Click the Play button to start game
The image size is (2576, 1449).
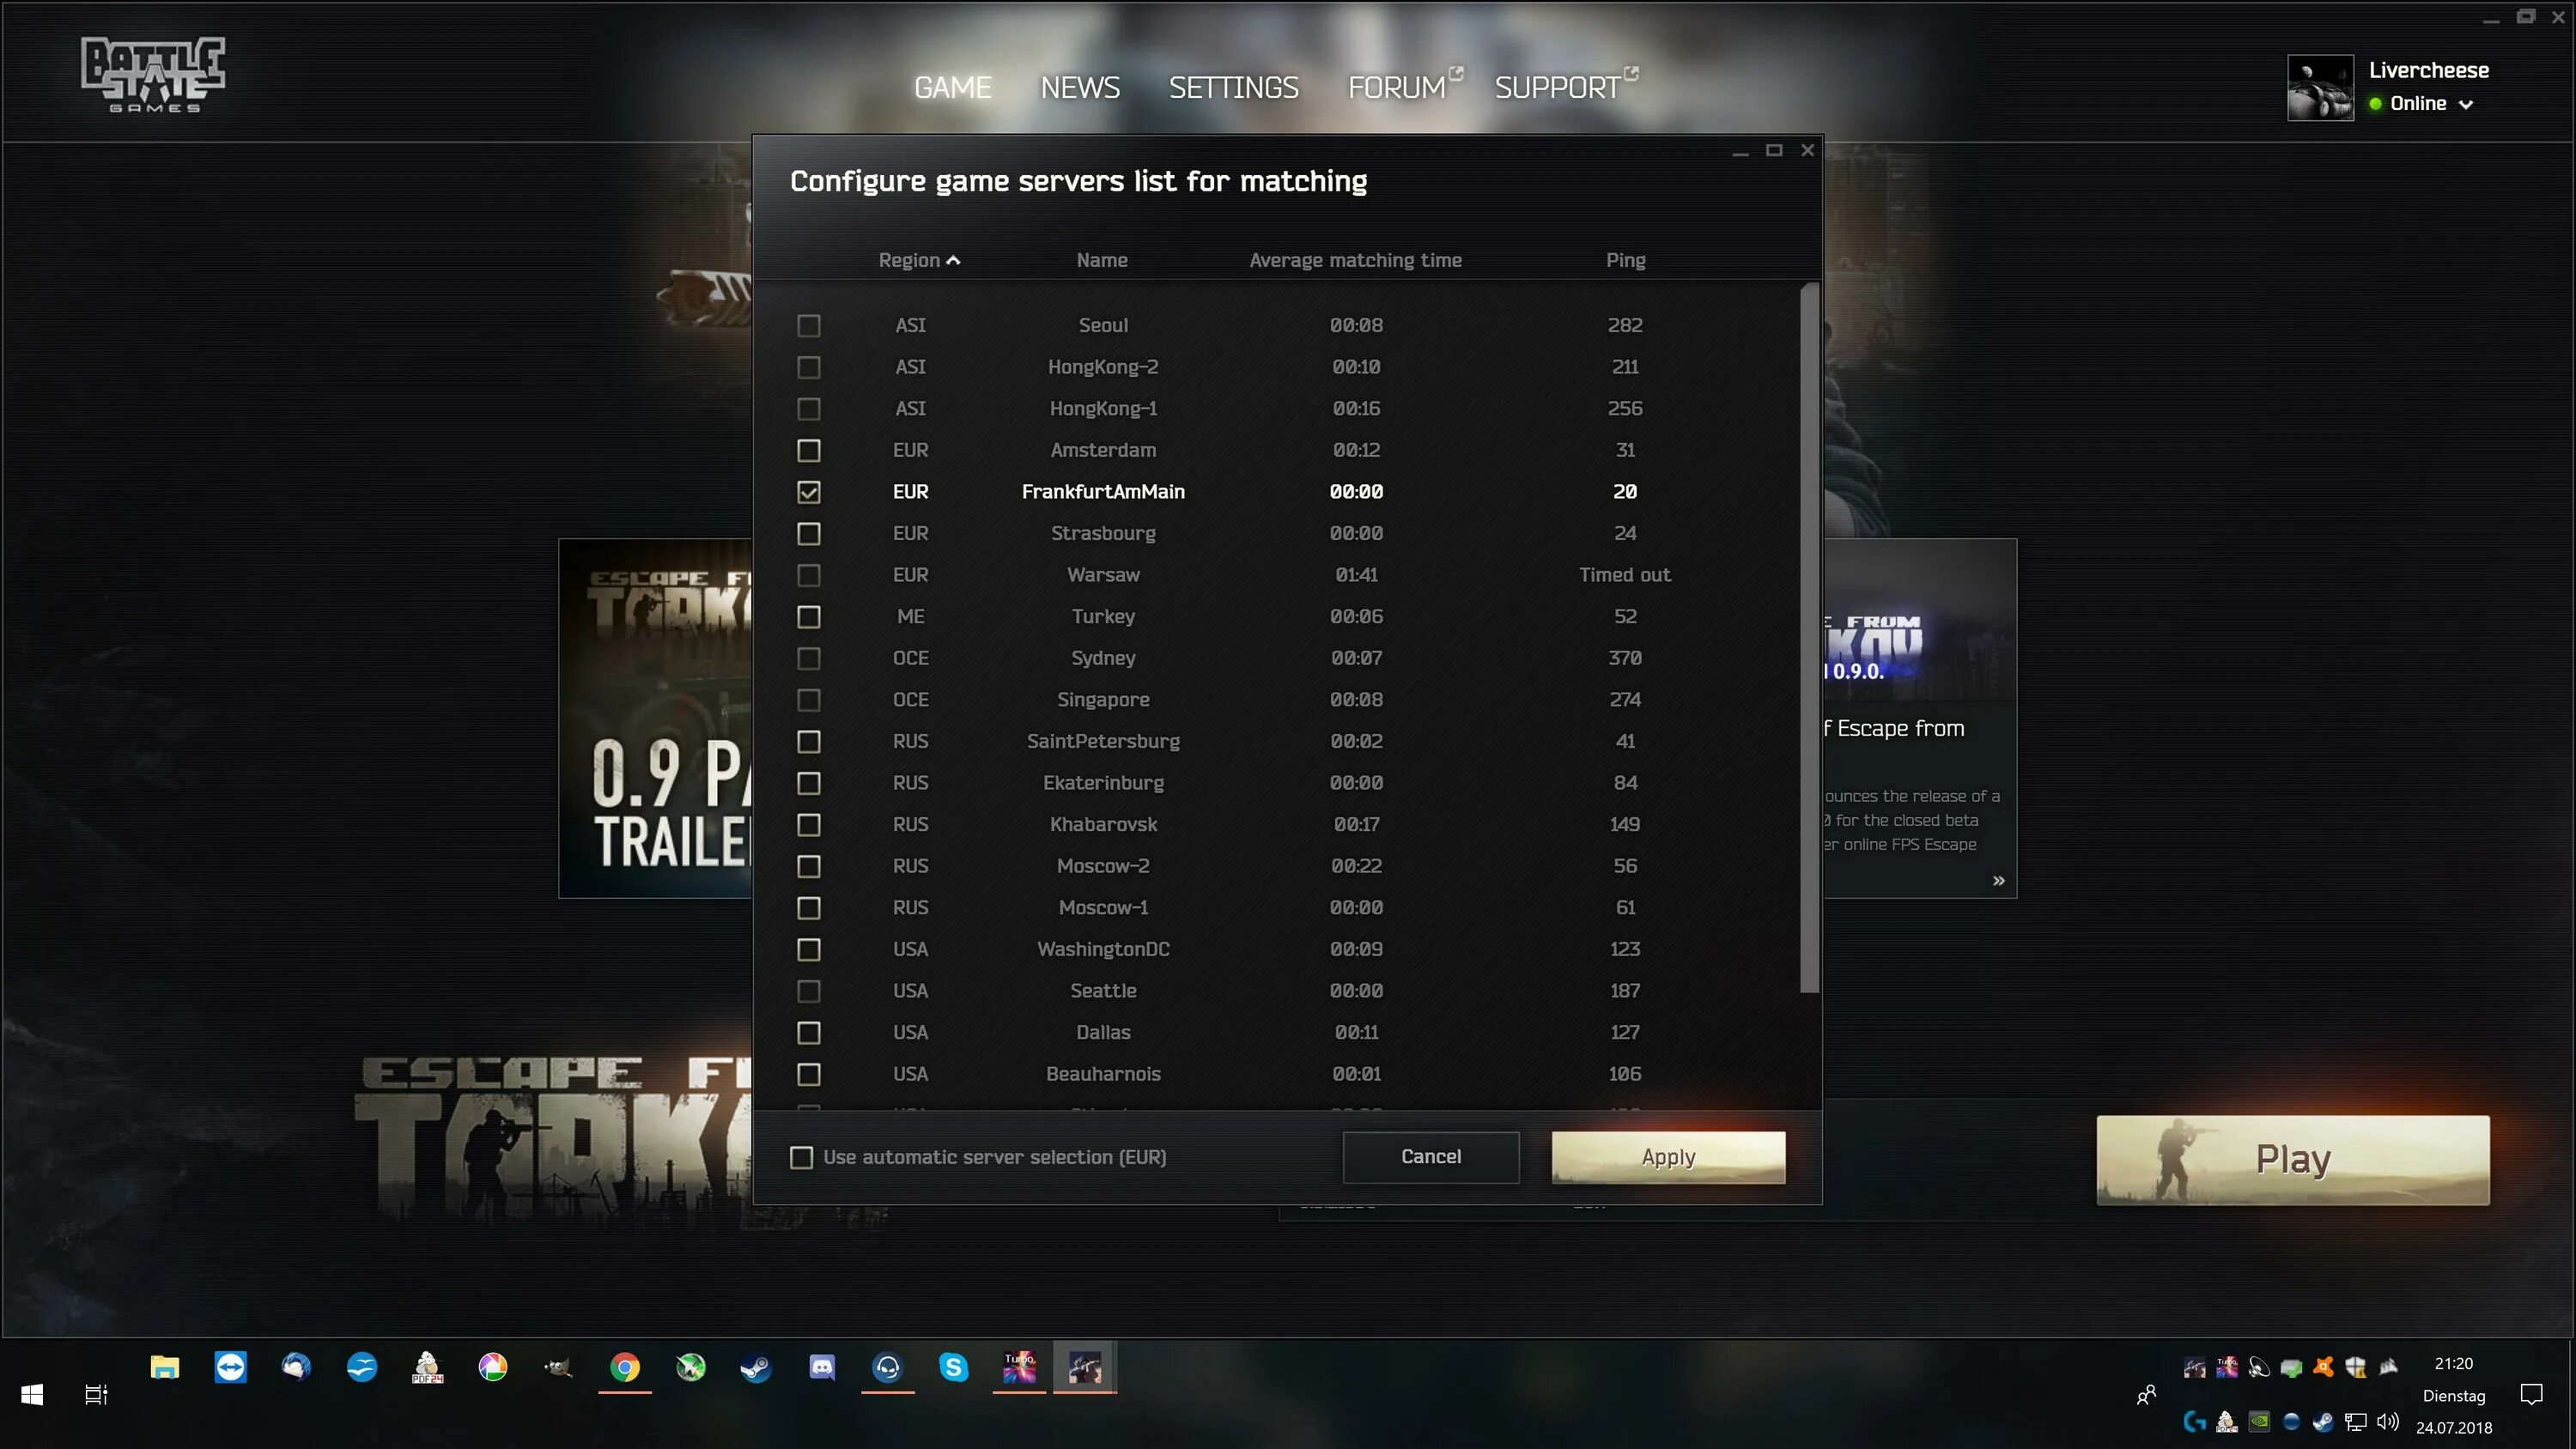pos(2293,1159)
